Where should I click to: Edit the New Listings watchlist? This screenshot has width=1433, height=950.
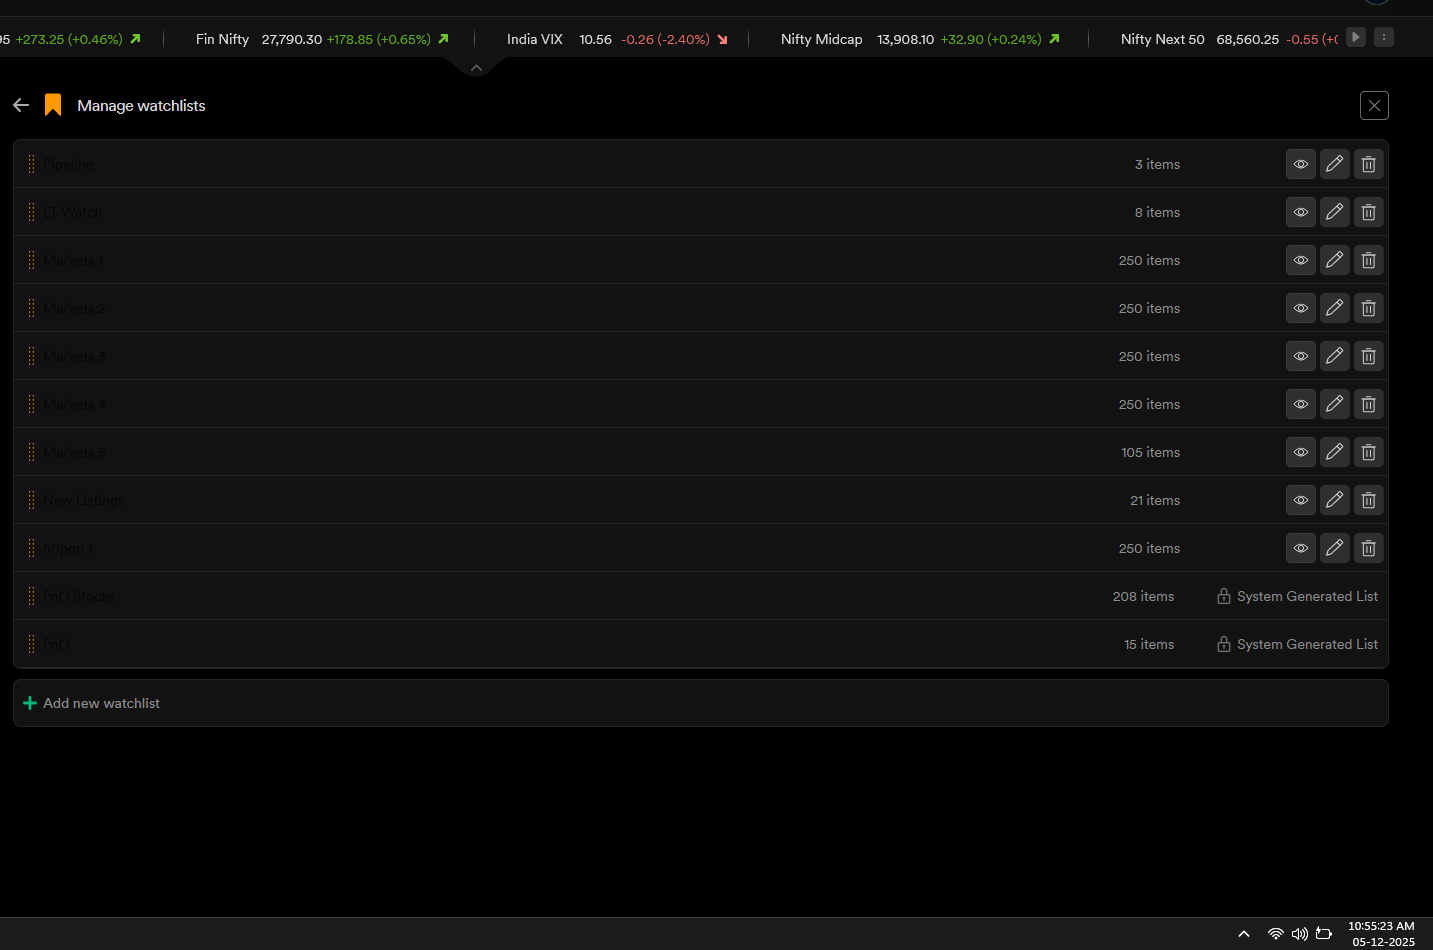(x=1334, y=500)
